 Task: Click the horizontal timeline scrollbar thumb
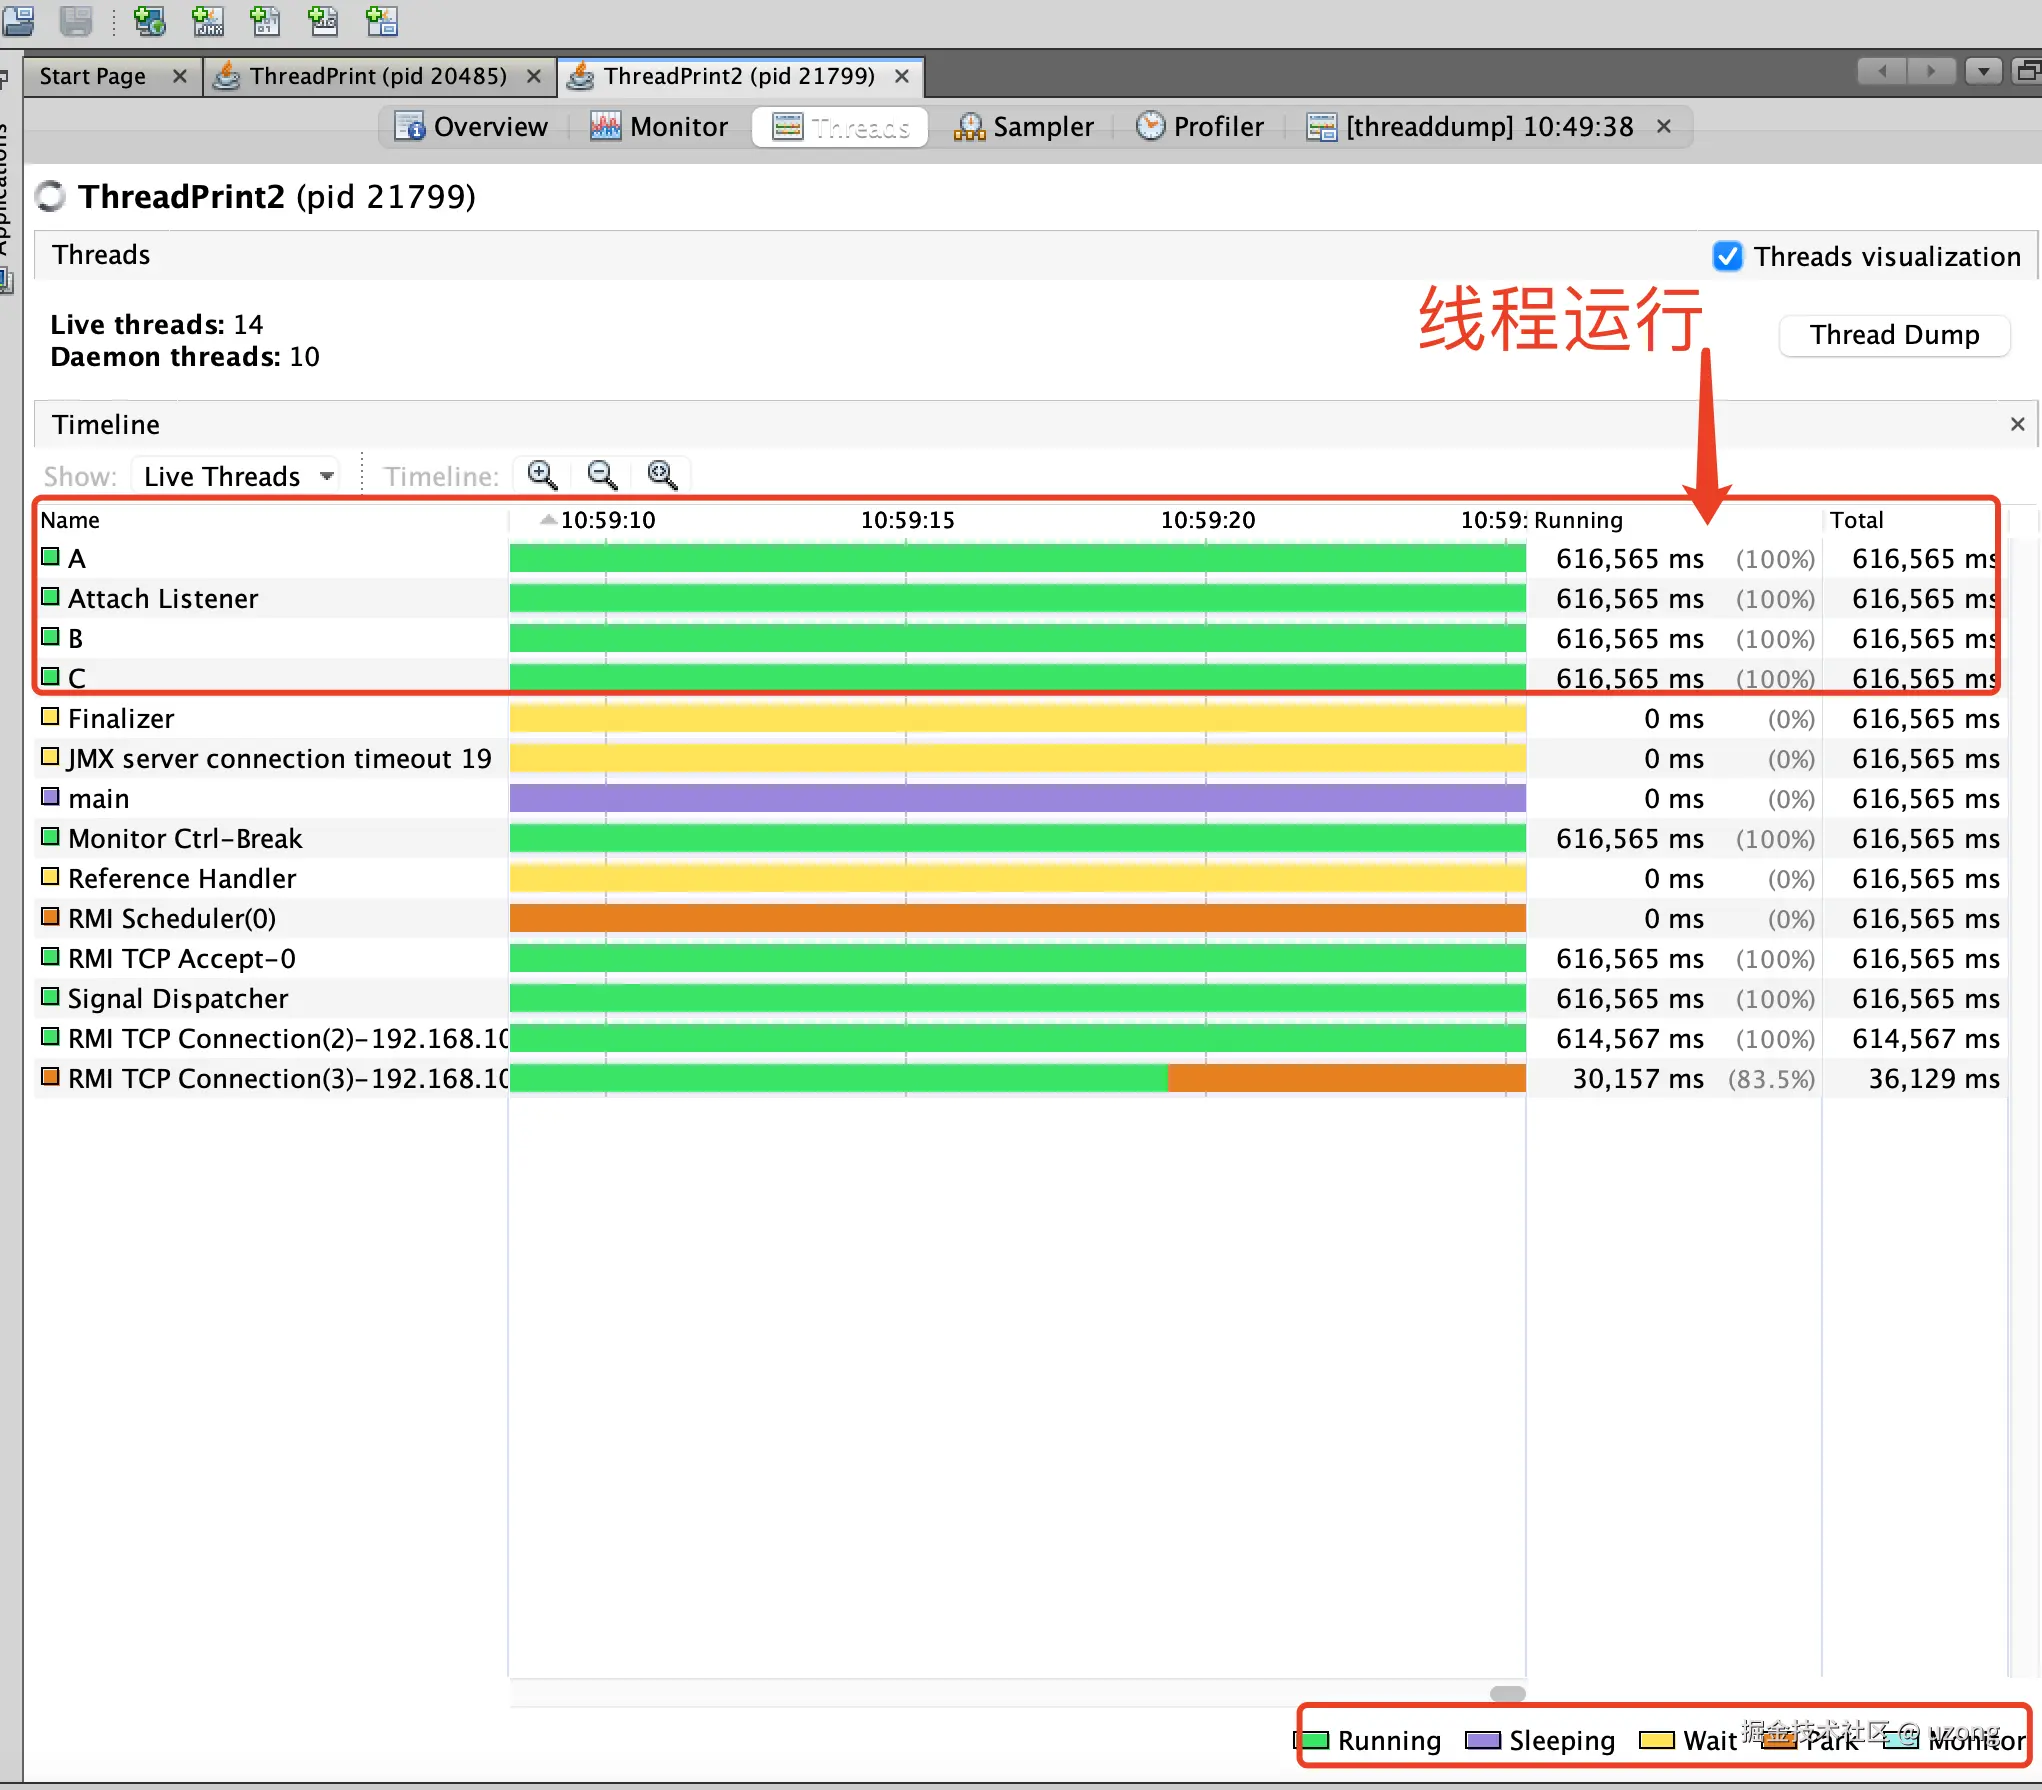point(1507,1693)
